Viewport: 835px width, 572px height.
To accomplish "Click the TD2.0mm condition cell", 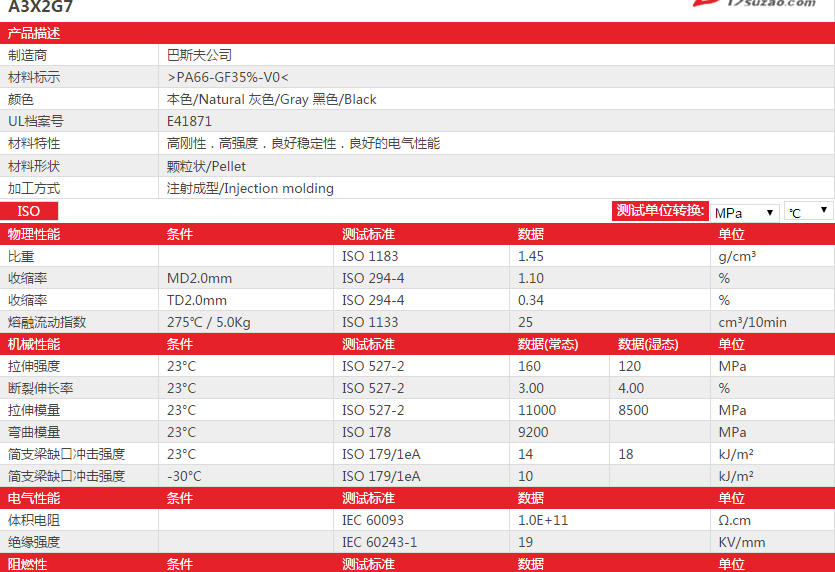I will (x=197, y=300).
